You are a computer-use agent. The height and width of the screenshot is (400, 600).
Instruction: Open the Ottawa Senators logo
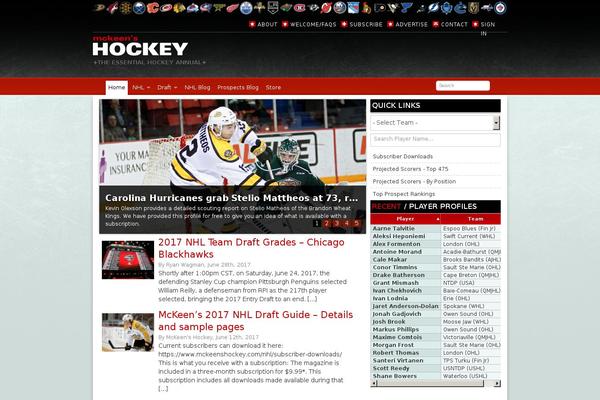[366, 8]
